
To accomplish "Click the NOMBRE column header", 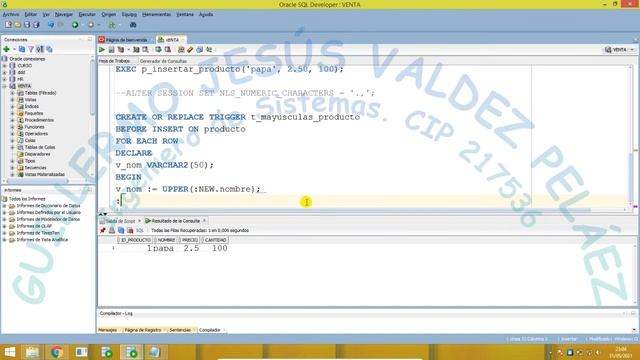I will pyautogui.click(x=166, y=240).
